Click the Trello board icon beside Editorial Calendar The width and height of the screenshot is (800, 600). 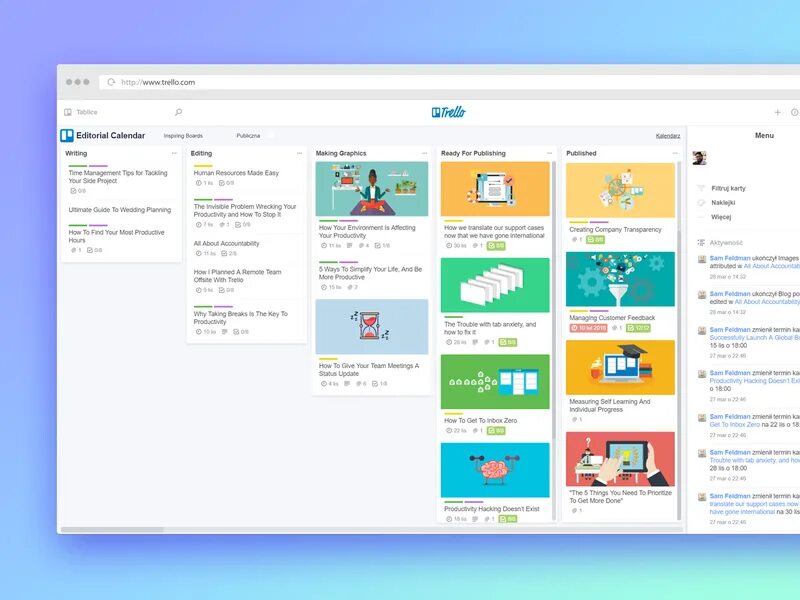click(67, 135)
